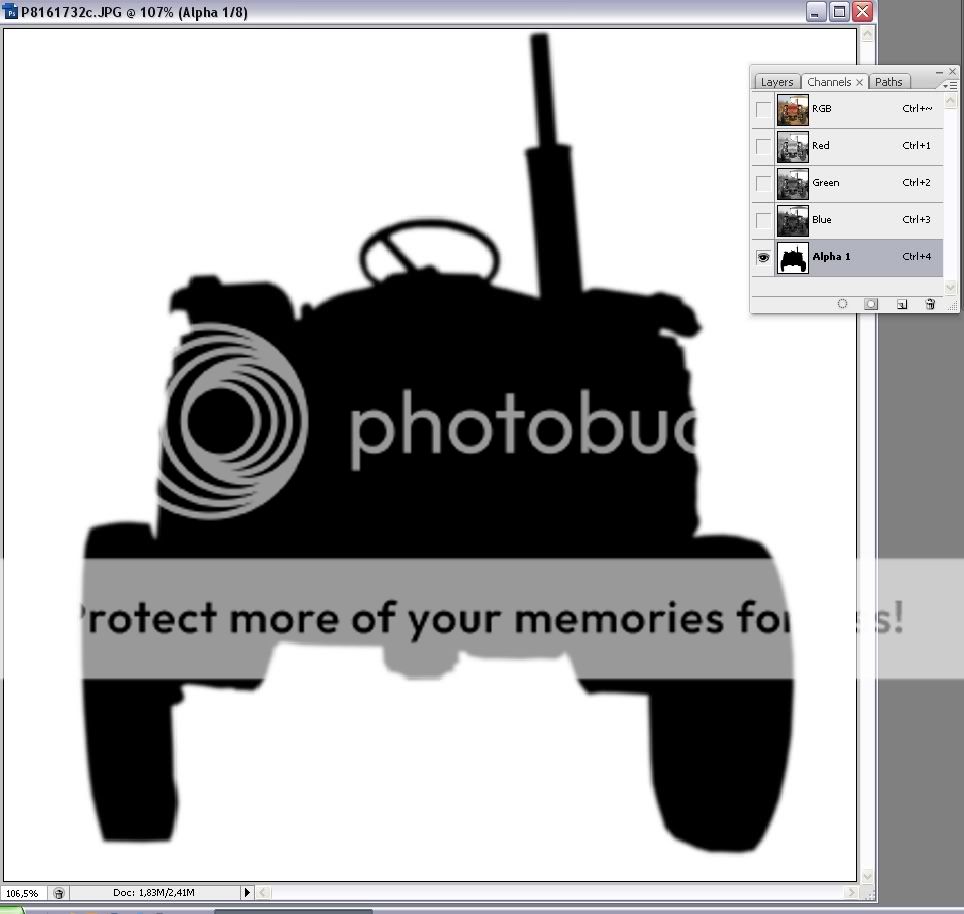The width and height of the screenshot is (964, 914).
Task: Click the Ctrl+1 shortcut label
Action: point(917,146)
